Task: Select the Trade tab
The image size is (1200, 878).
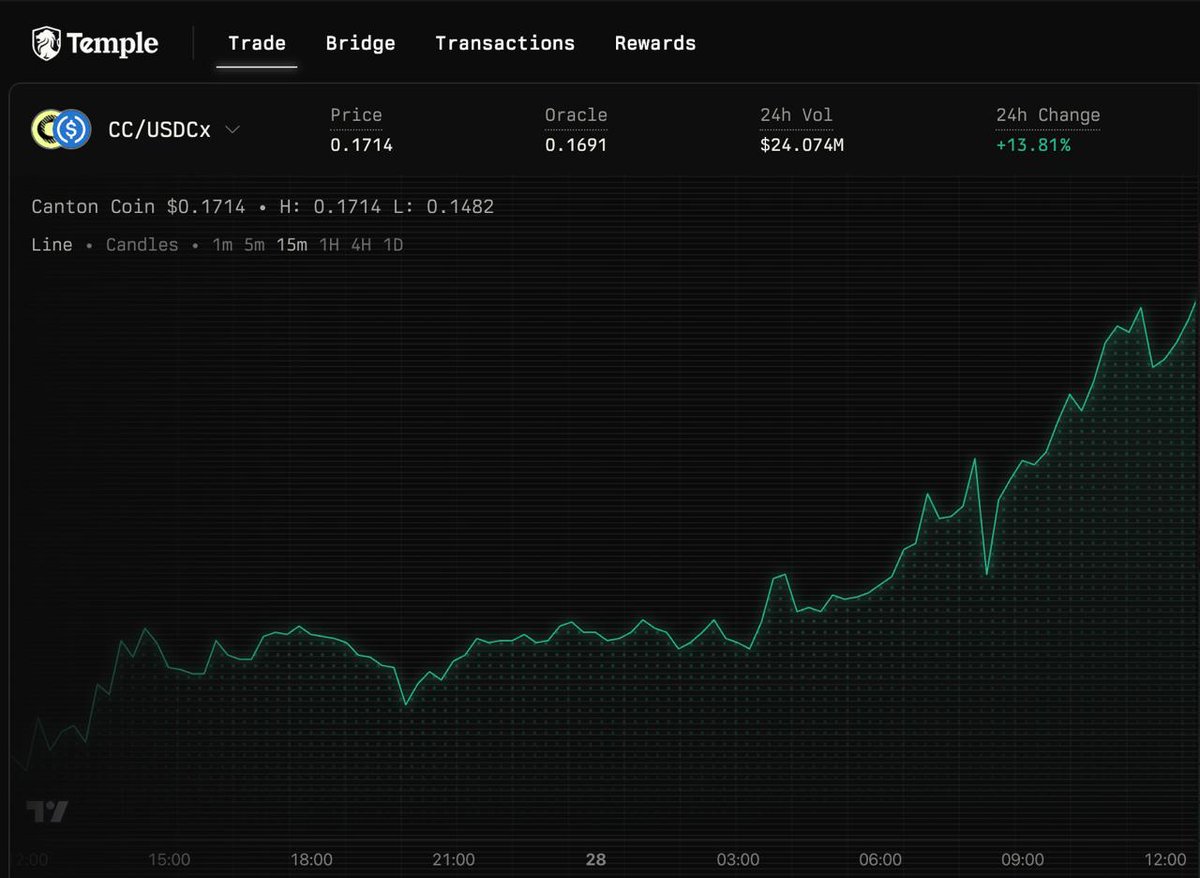Action: [x=256, y=43]
